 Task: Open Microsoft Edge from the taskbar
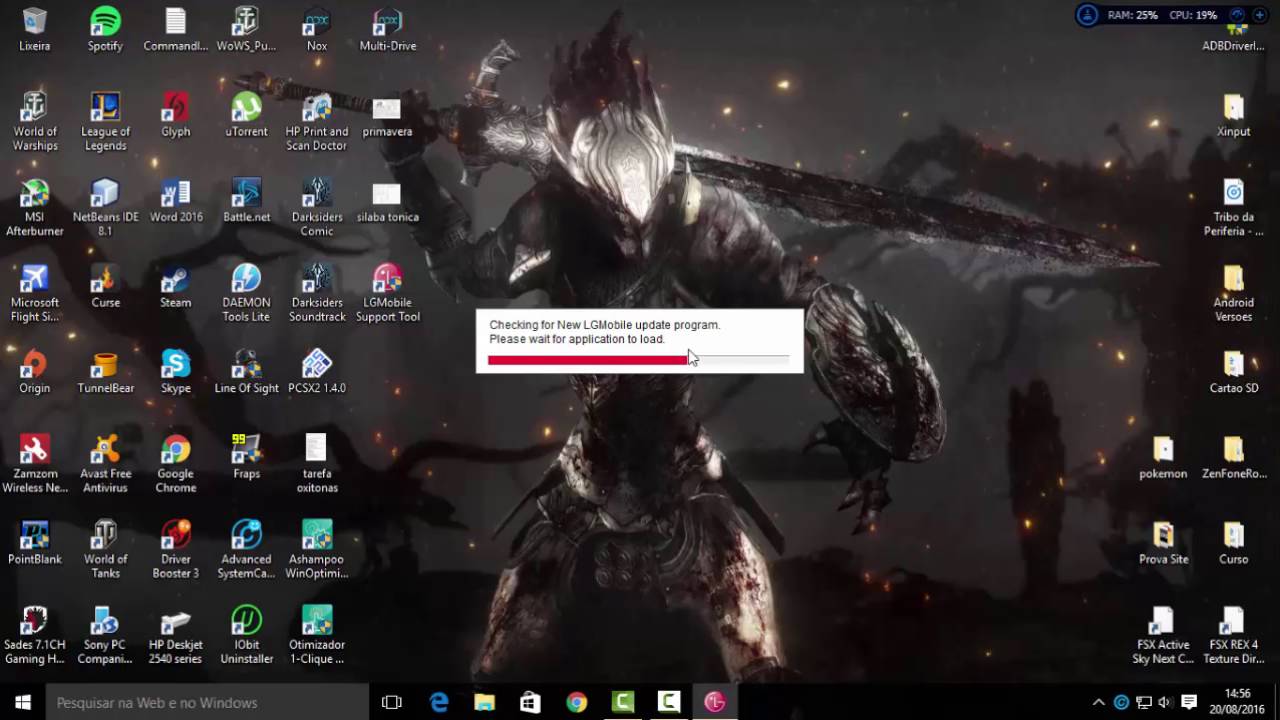[x=439, y=702]
